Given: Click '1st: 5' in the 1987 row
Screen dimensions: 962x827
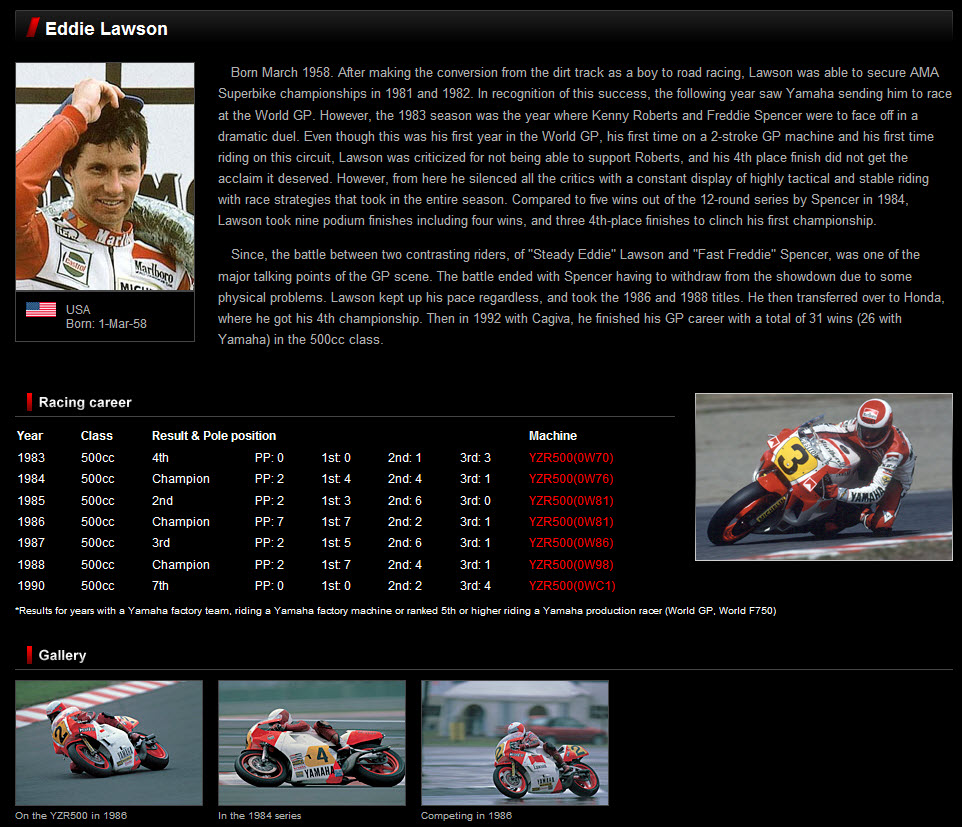Looking at the screenshot, I should (x=336, y=542).
